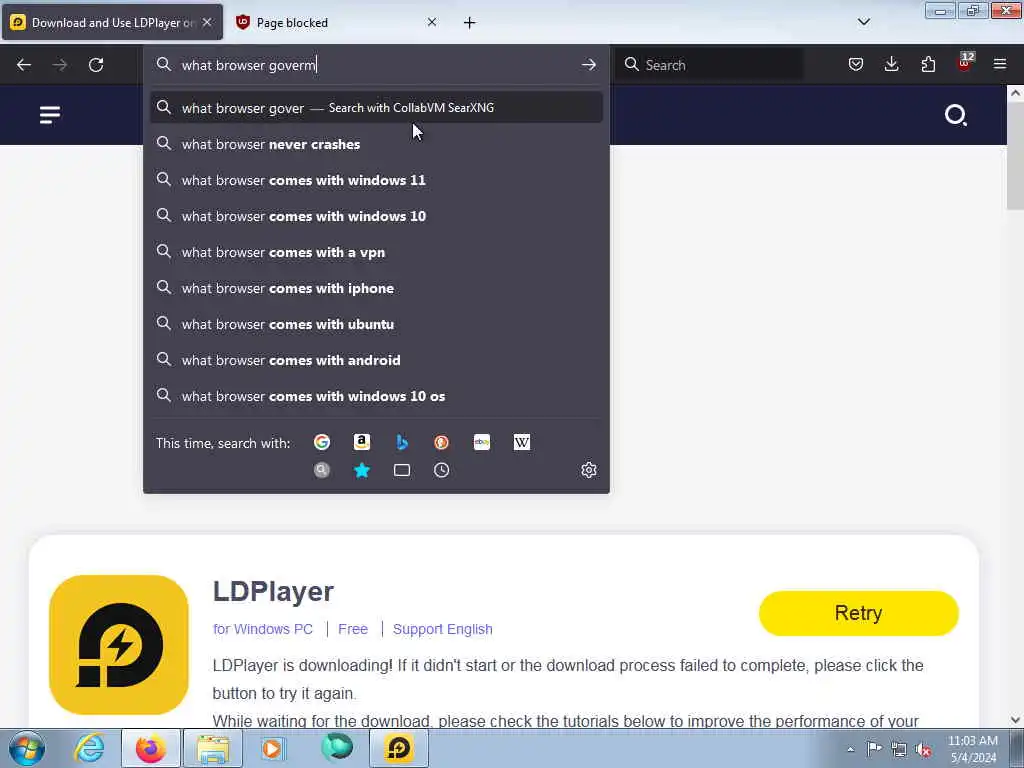Click the large LDPlayer logo image
This screenshot has height=768, width=1024.
coord(119,645)
